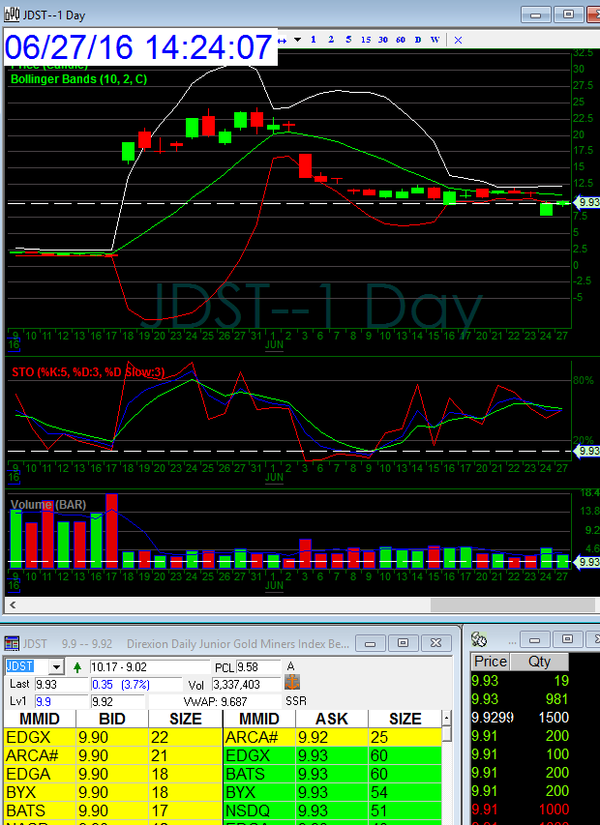Viewport: 600px width, 825px height.
Task: Select the 5-minute chart interval
Action: click(347, 40)
